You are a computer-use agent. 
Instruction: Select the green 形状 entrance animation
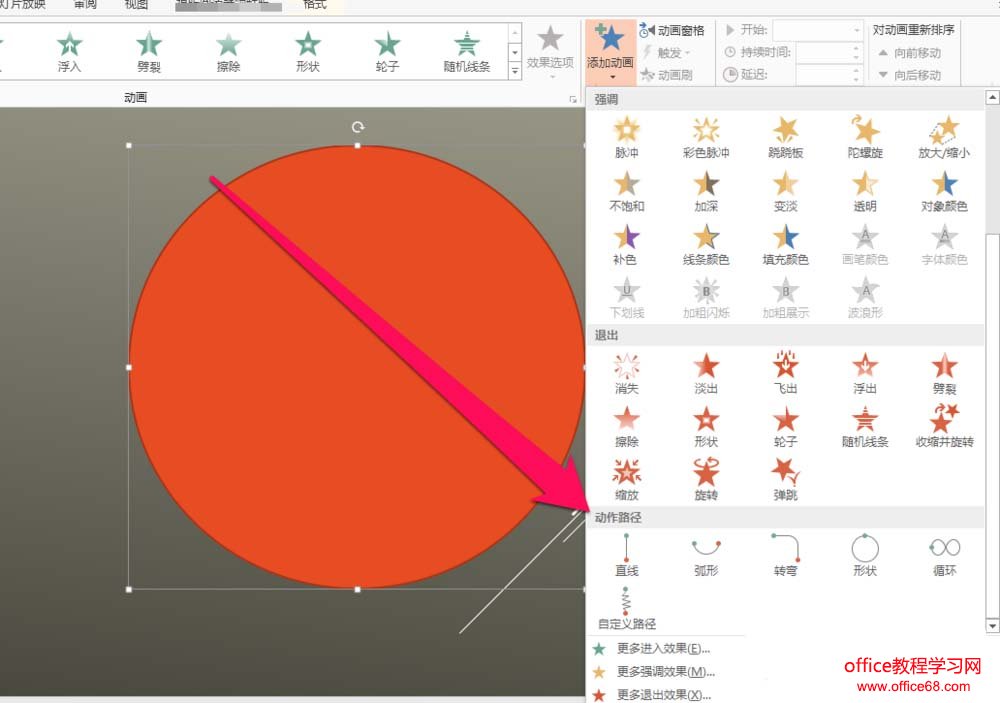tap(307, 52)
